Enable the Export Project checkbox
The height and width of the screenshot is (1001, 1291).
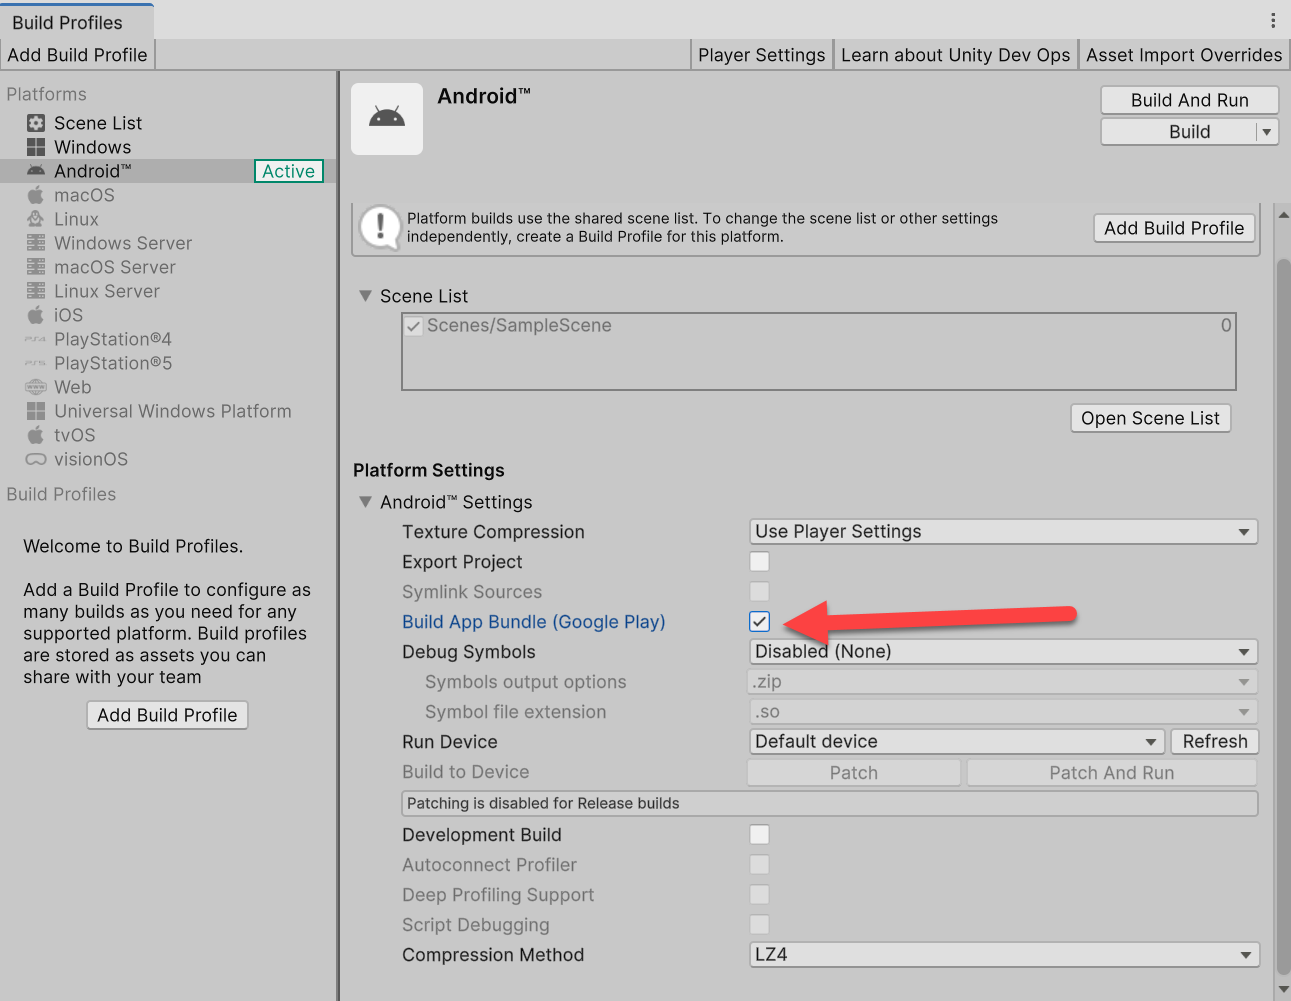(x=760, y=562)
